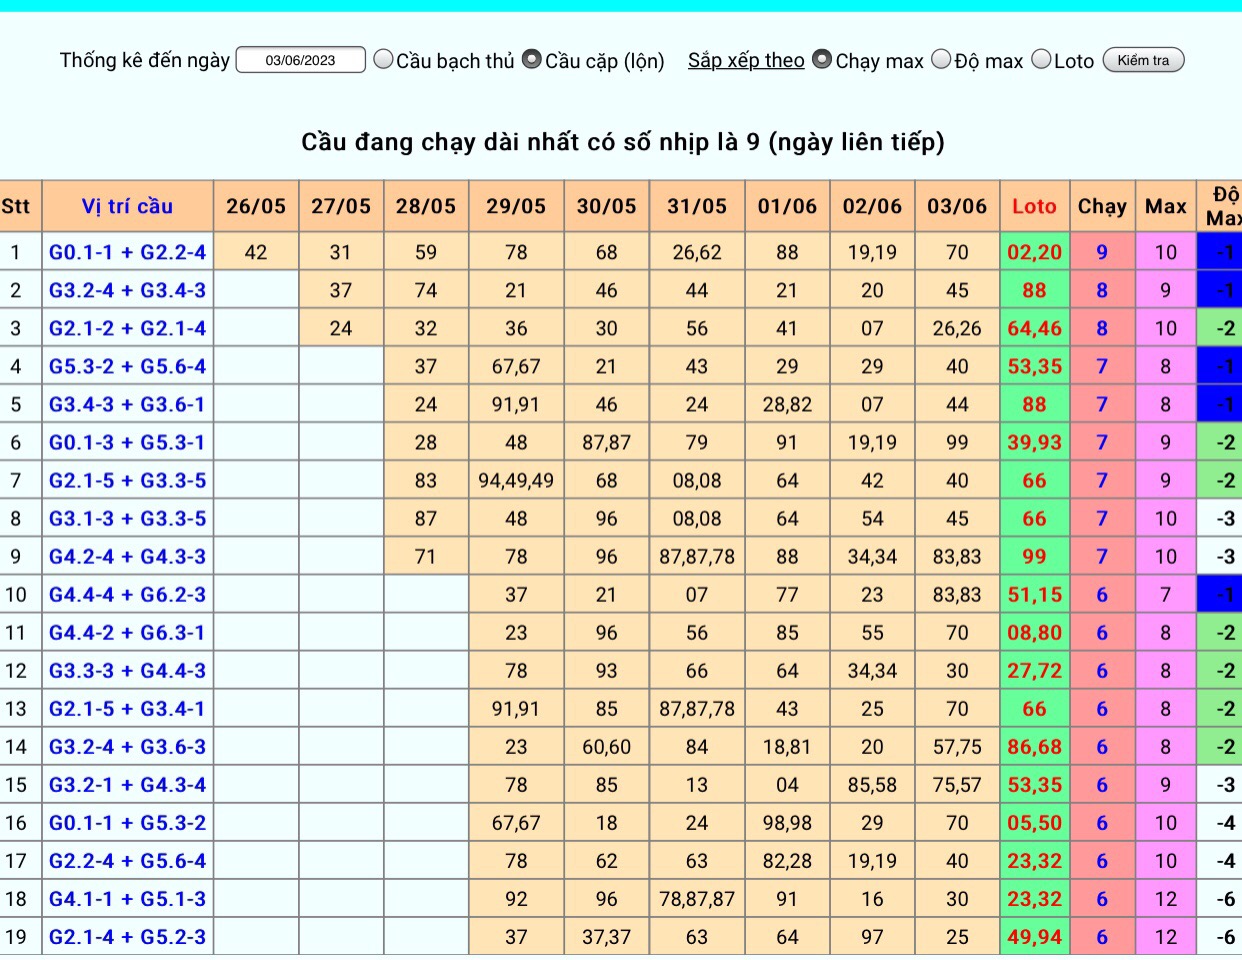This screenshot has width=1242, height=960.
Task: Open bridge G2.1-4 + G5.2-3 in row 19
Action: [128, 937]
